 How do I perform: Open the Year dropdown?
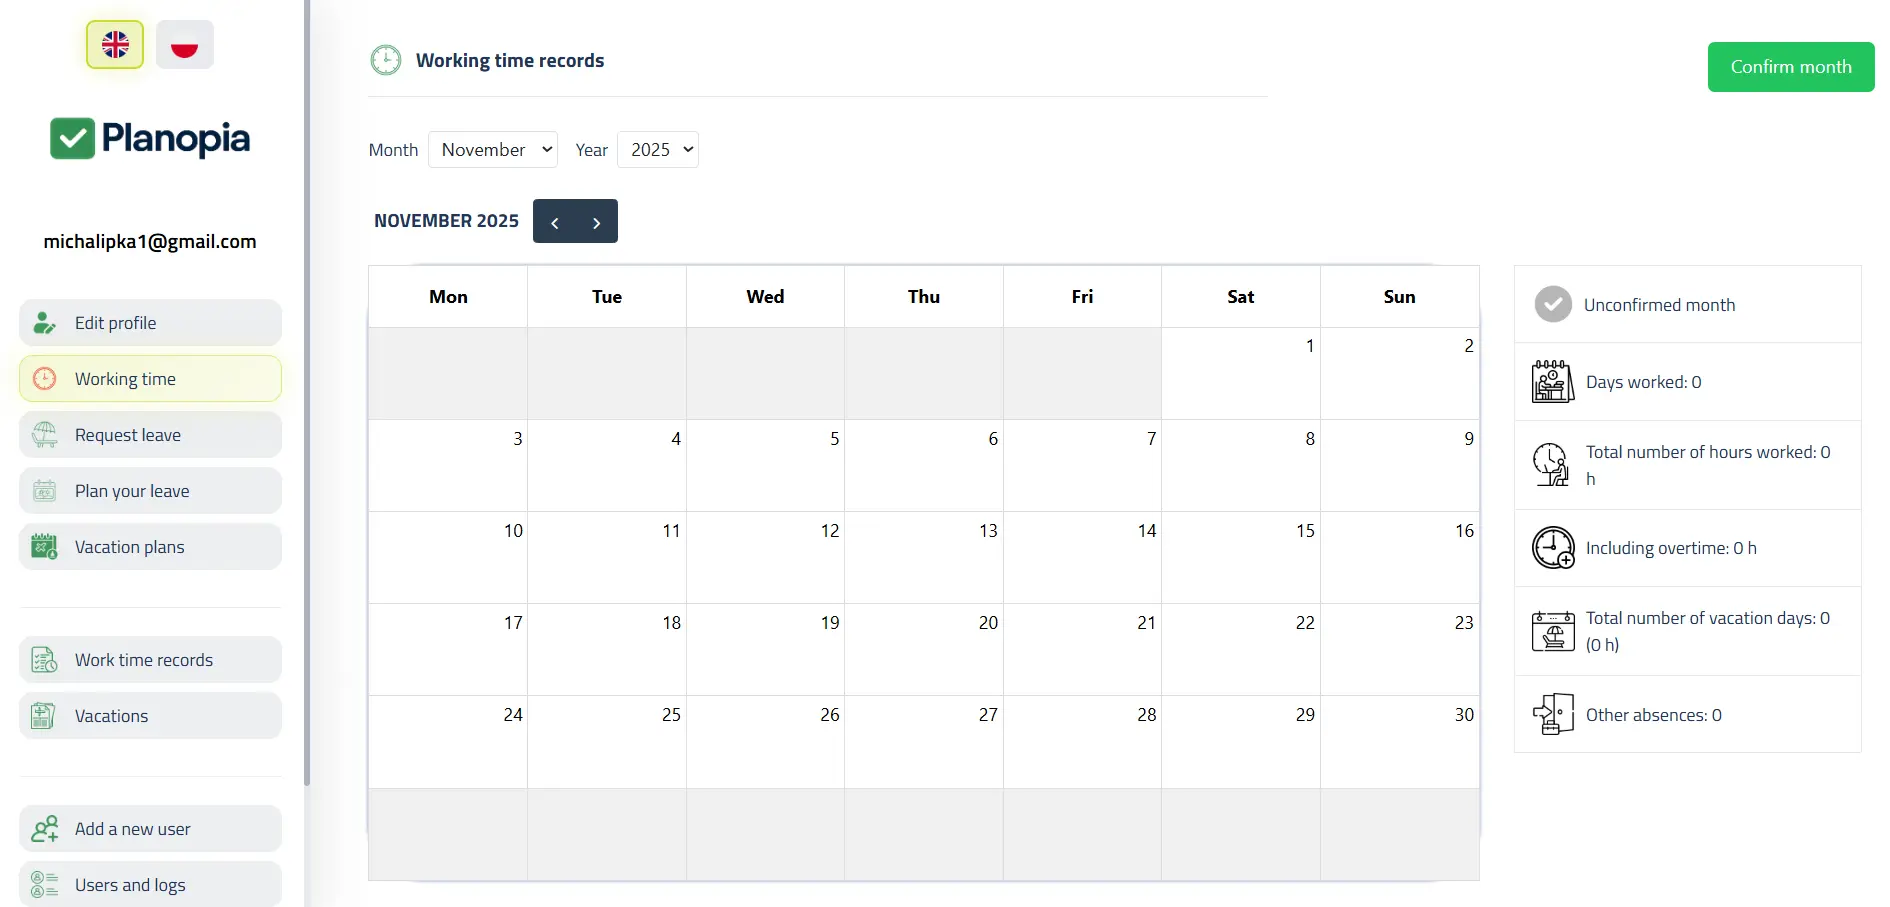(x=658, y=150)
